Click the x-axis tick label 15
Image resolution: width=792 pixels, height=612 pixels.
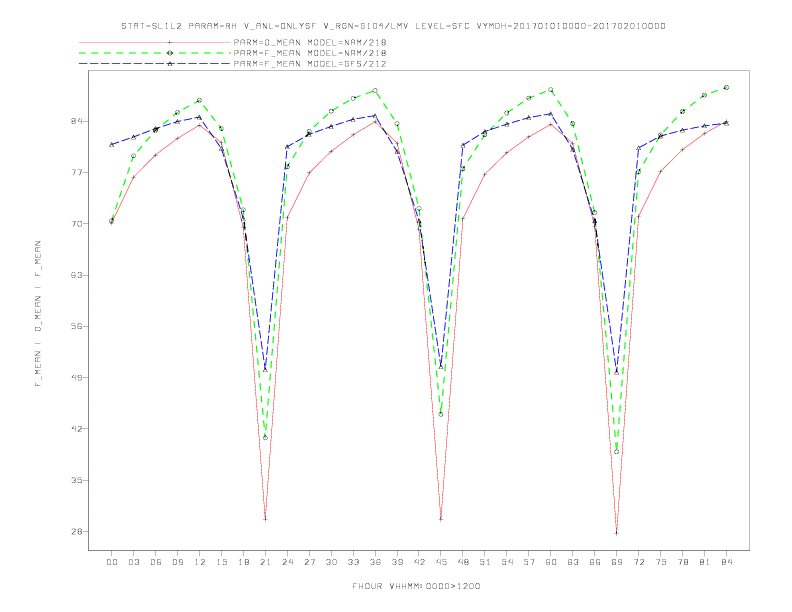point(221,562)
